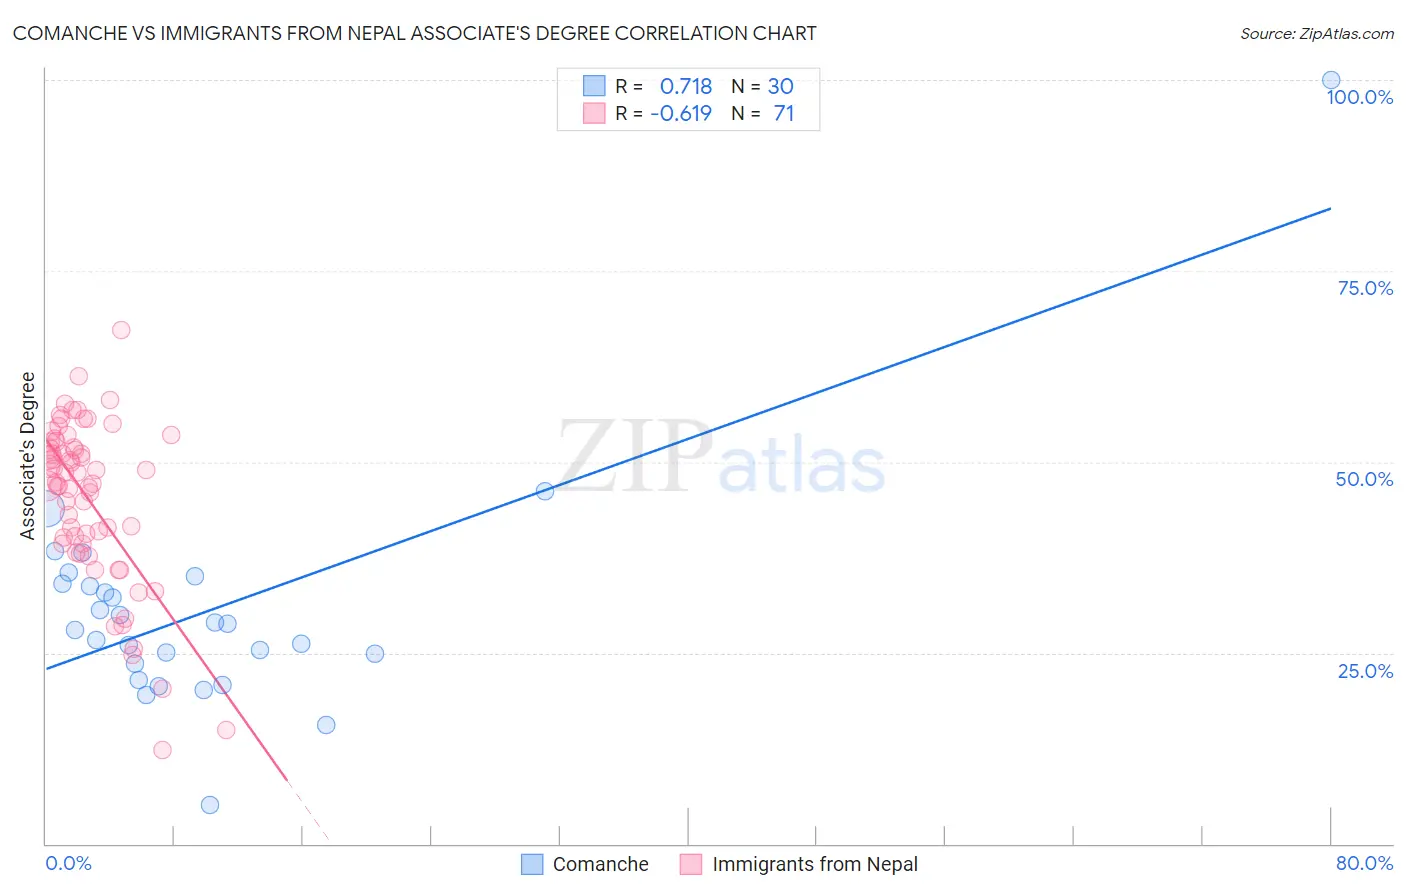Click the 0.0% x-axis label
1406x892 pixels.
(x=68, y=863)
